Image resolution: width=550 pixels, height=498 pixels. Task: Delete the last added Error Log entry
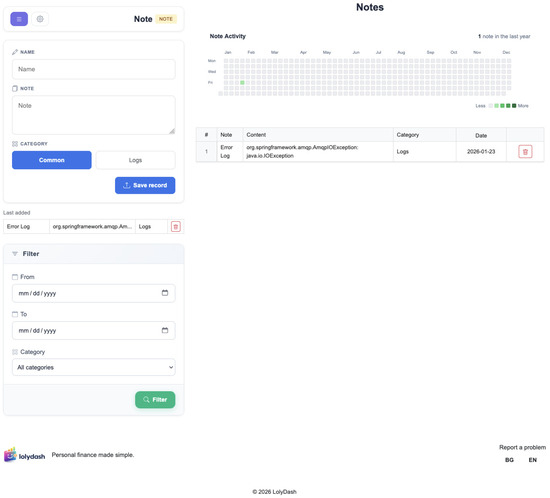[176, 227]
